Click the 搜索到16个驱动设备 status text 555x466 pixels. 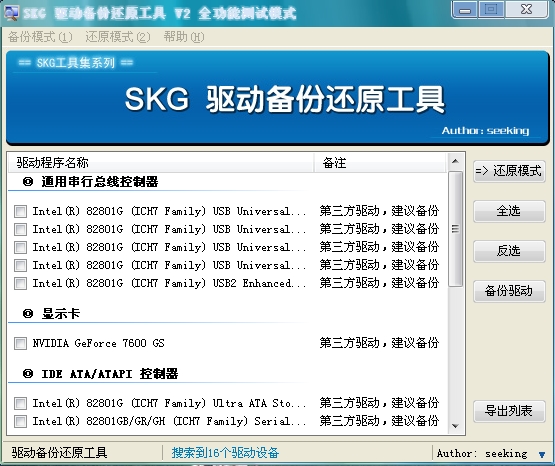pyautogui.click(x=225, y=453)
